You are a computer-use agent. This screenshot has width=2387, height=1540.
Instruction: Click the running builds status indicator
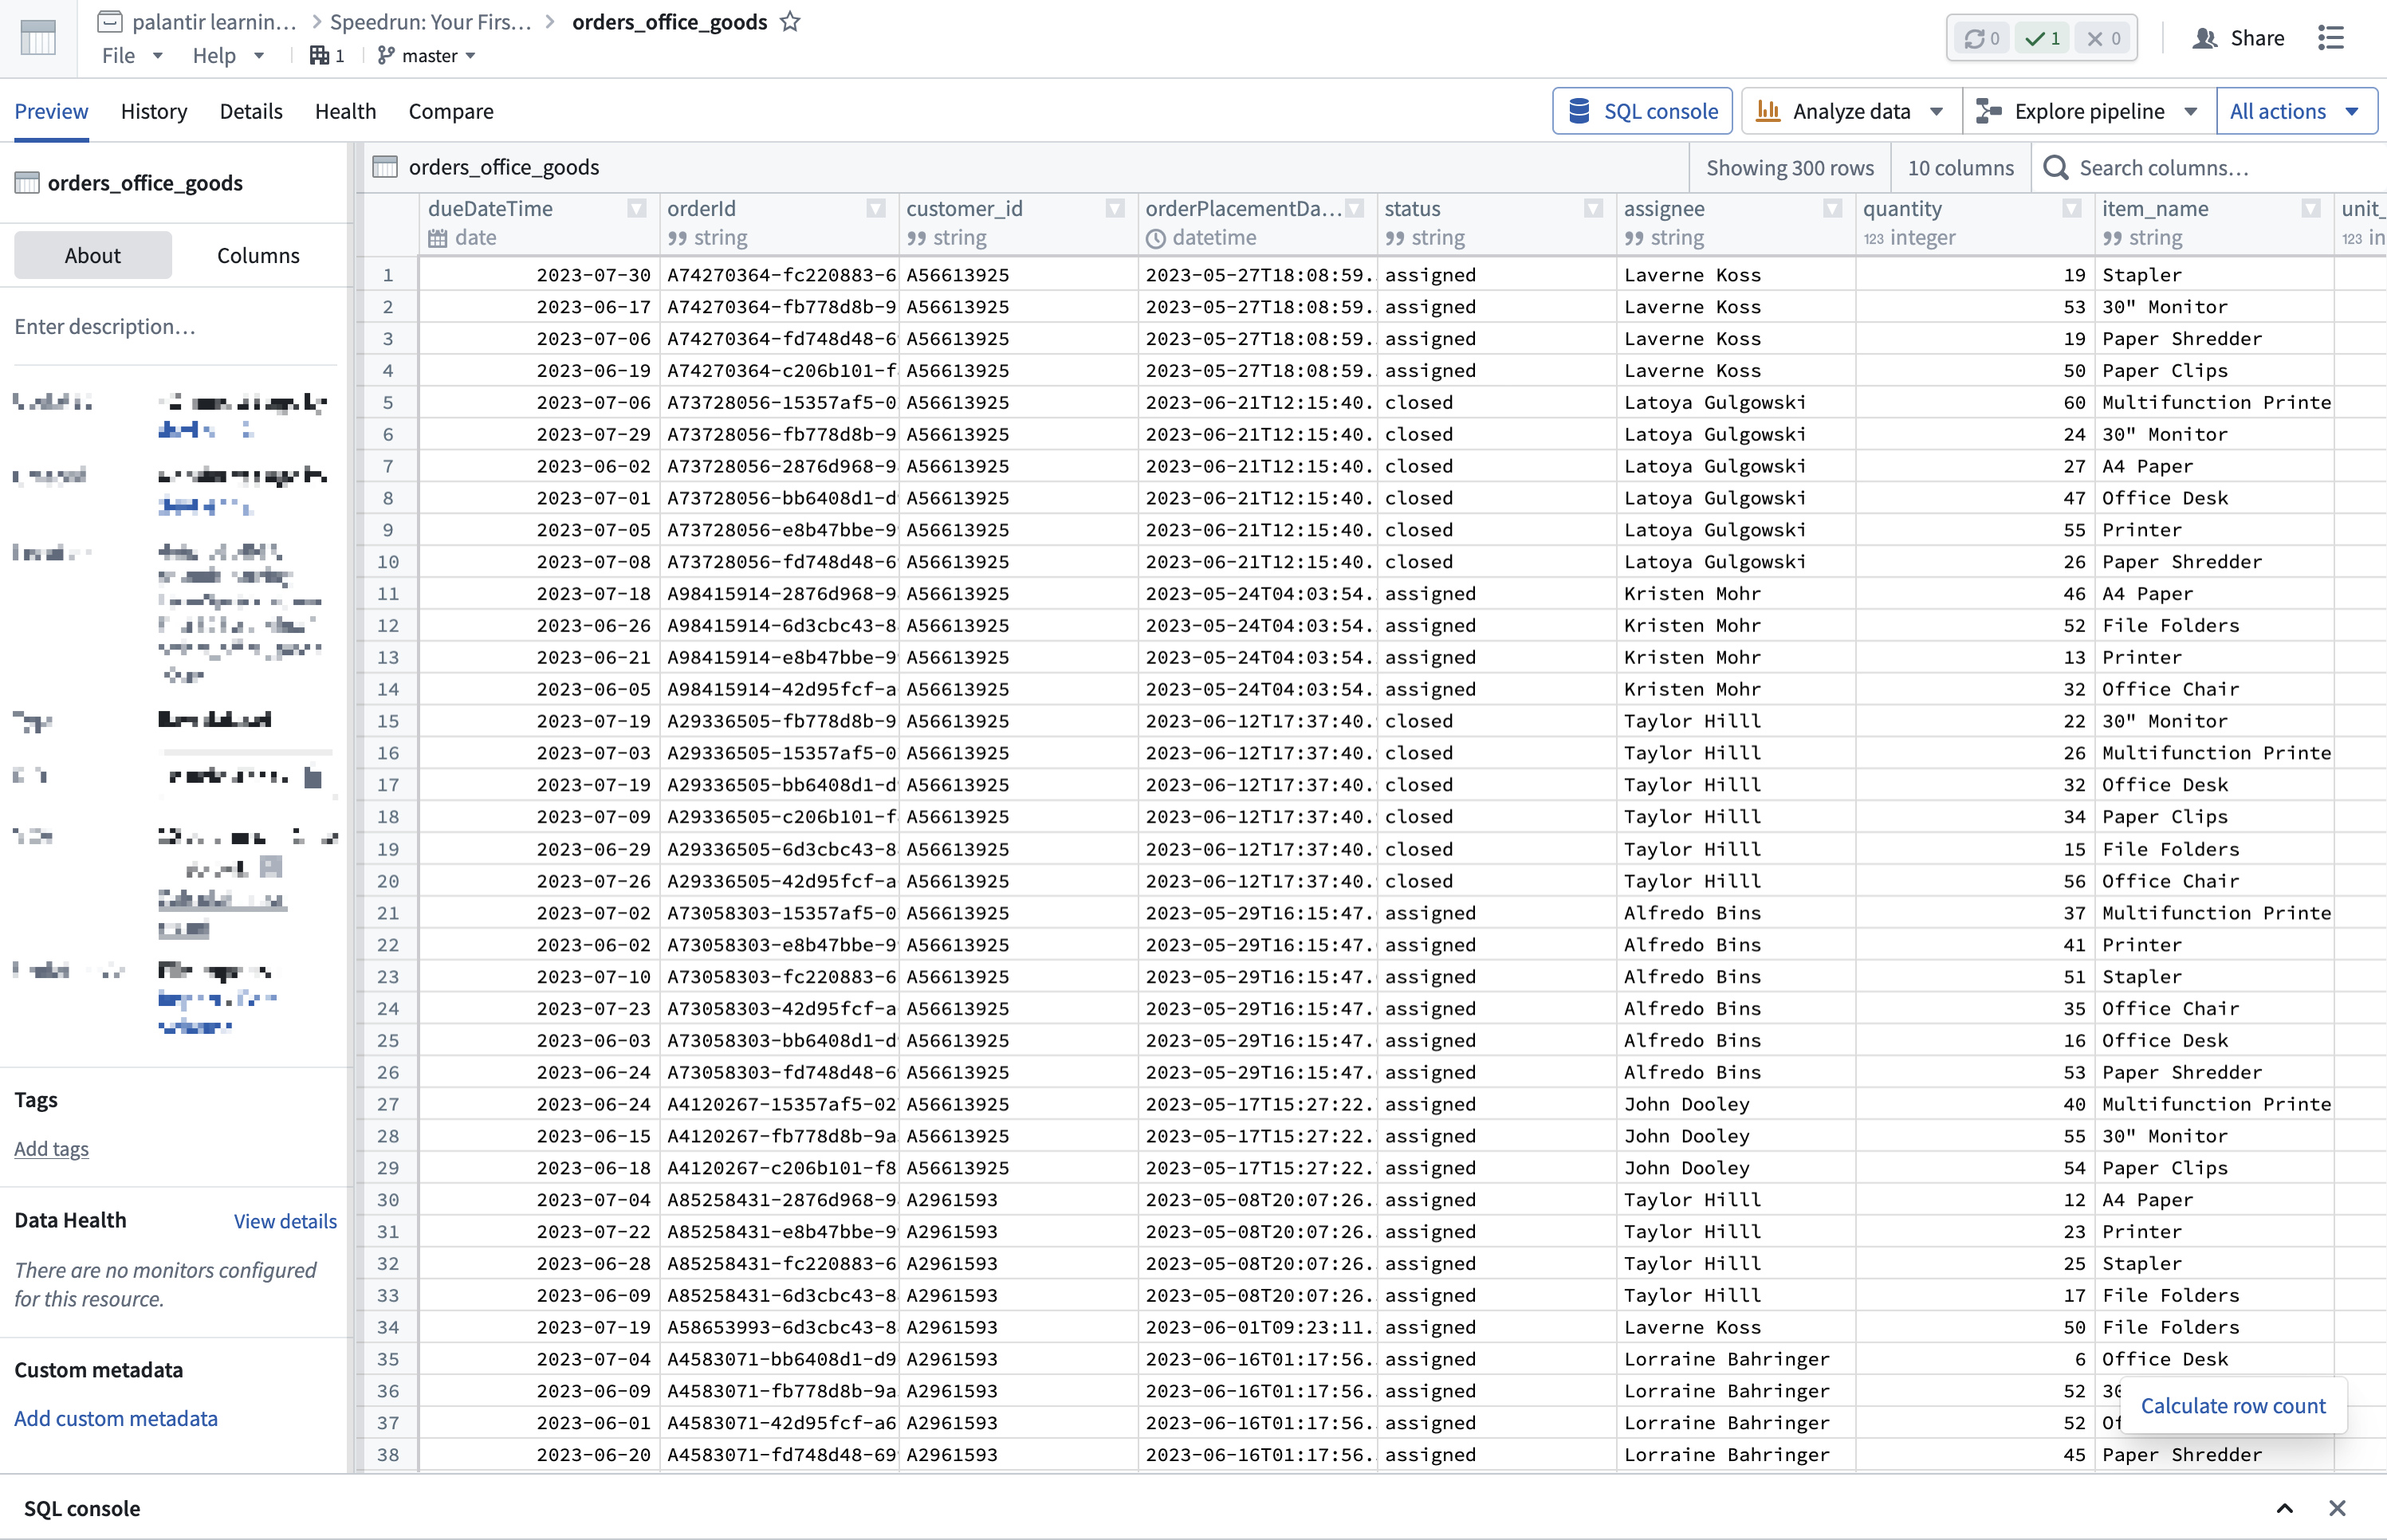[x=1981, y=38]
